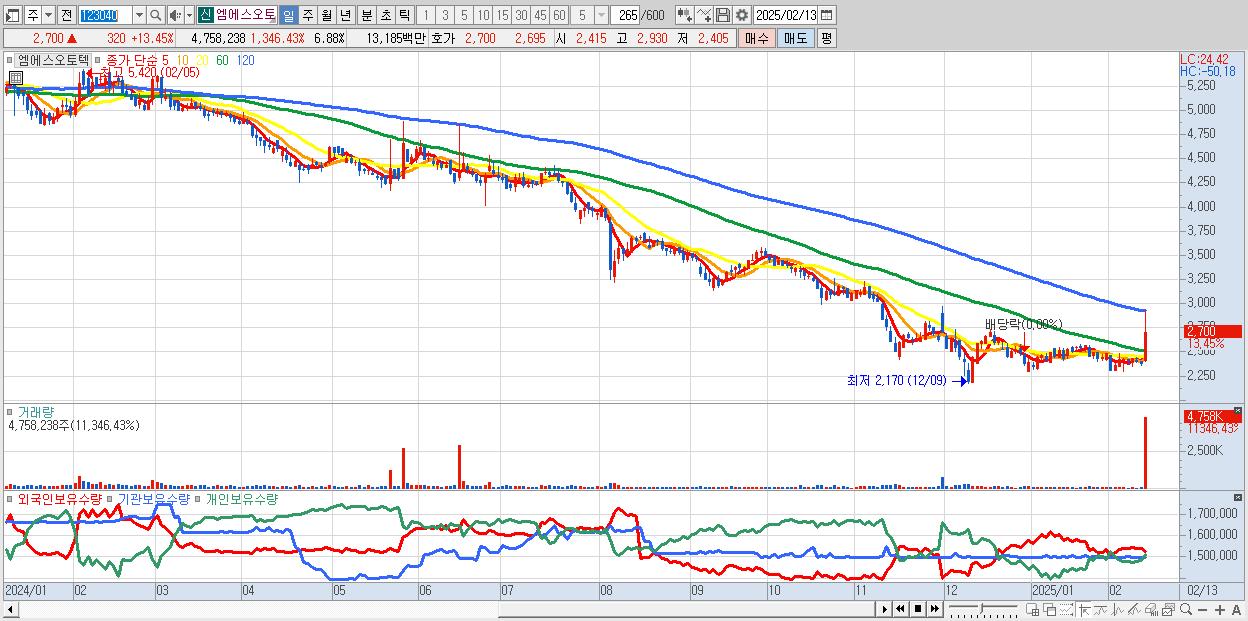Click the 매도 sell button
The width and height of the screenshot is (1248, 621).
[x=795, y=38]
